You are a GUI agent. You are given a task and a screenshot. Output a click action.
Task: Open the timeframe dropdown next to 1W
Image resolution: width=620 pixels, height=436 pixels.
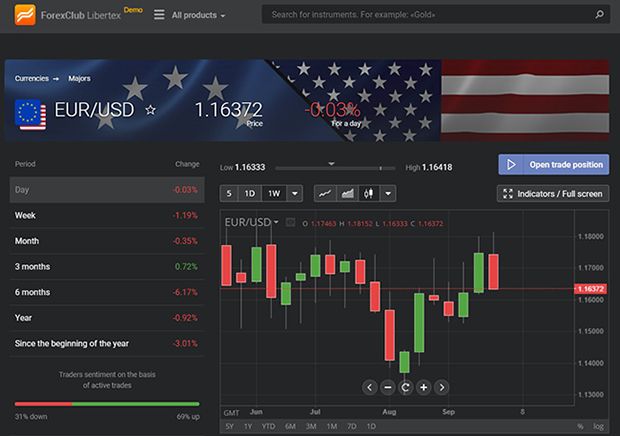[x=294, y=193]
